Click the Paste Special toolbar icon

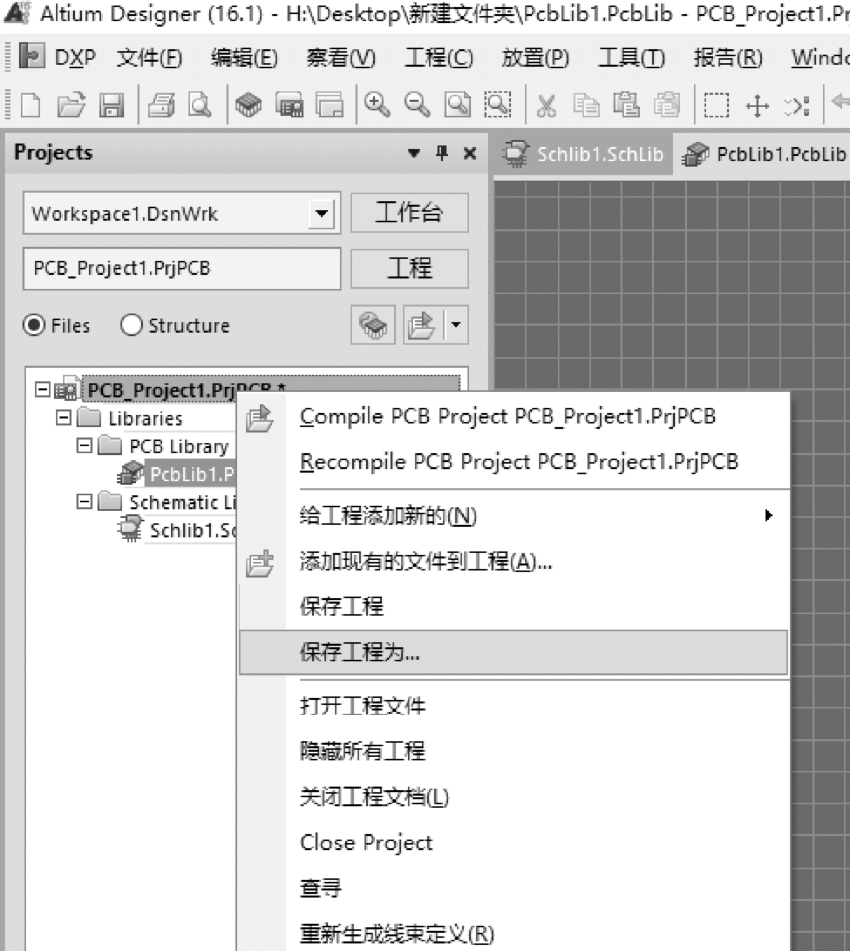pos(667,106)
